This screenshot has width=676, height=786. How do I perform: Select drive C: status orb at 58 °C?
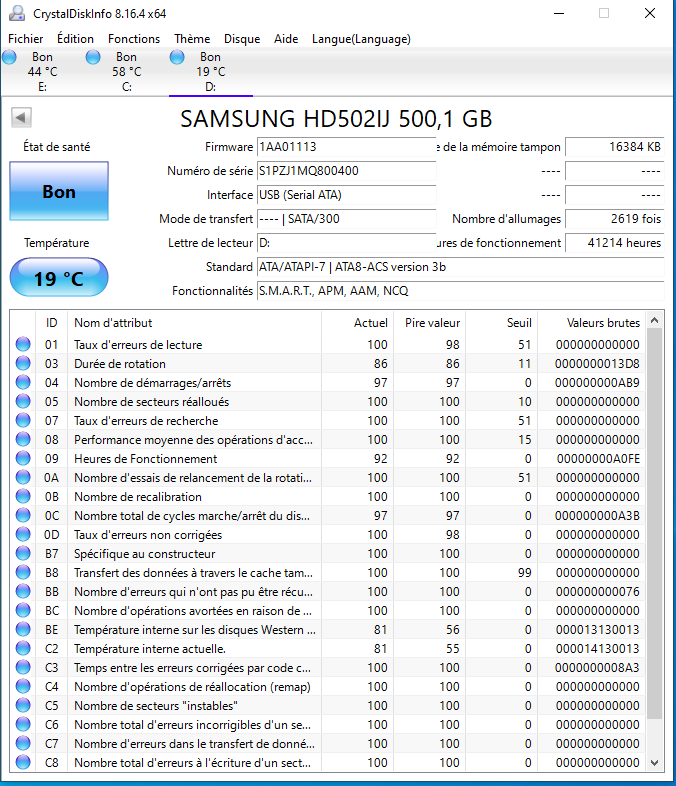pos(94,58)
